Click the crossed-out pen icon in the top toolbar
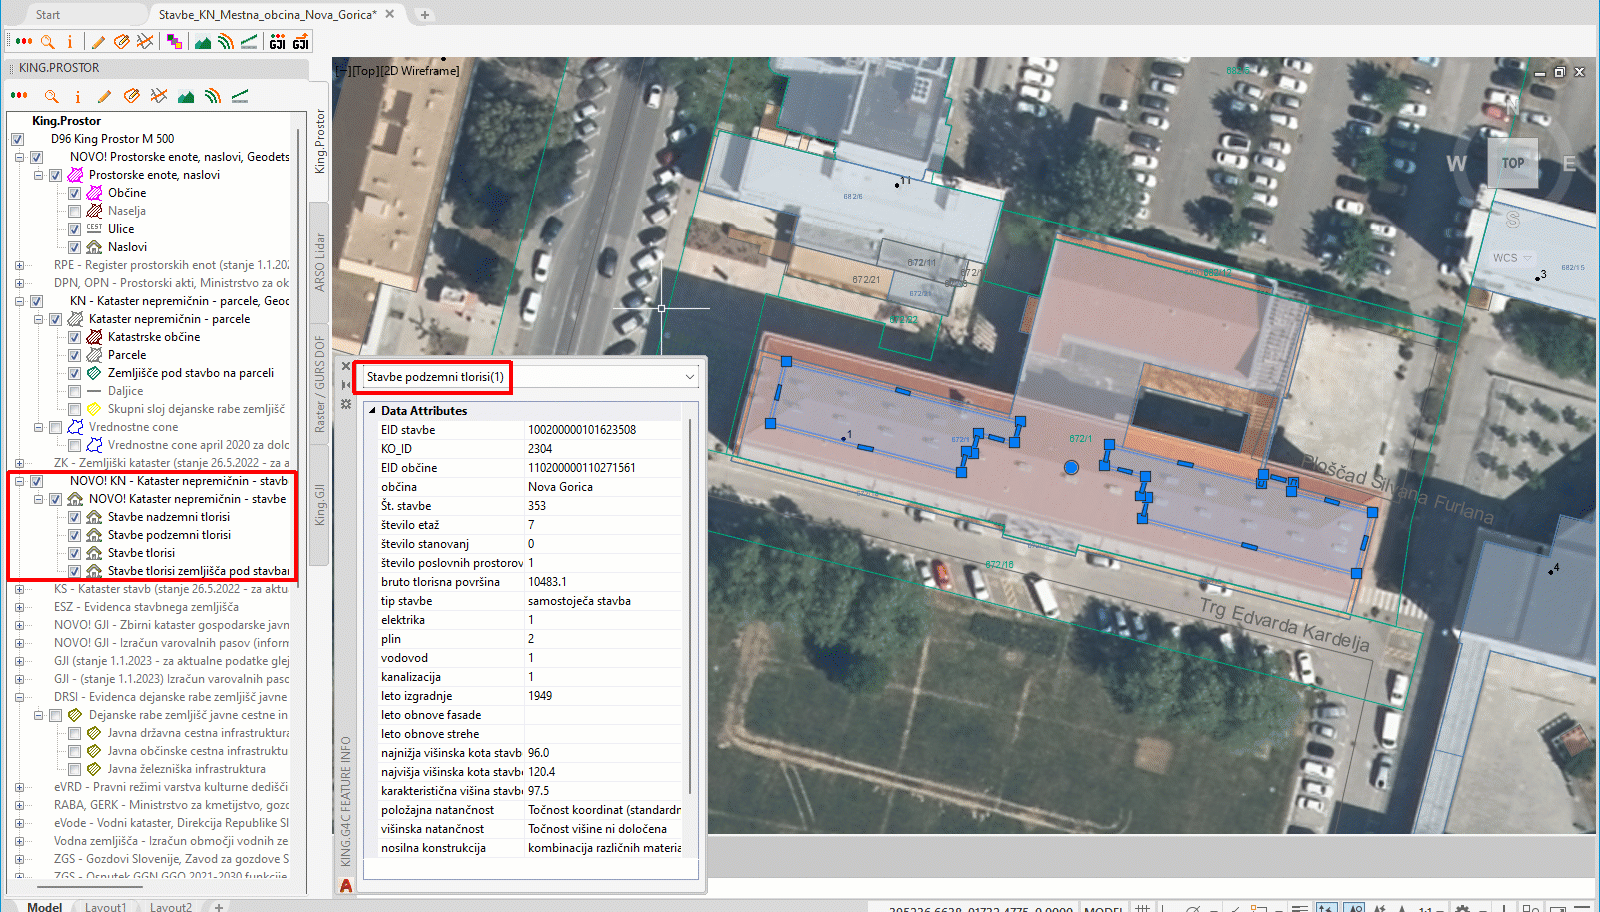The height and width of the screenshot is (912, 1600). click(145, 41)
